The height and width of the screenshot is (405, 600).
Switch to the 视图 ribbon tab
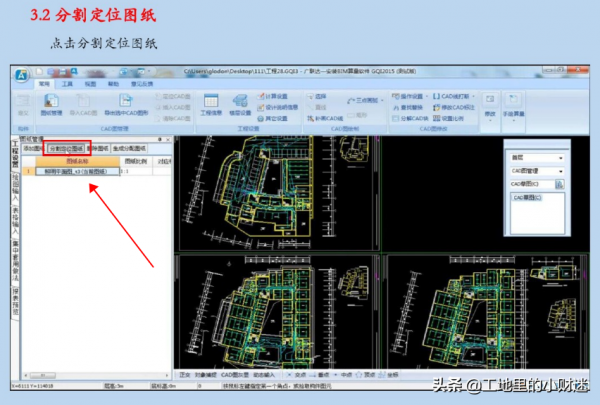coord(90,84)
